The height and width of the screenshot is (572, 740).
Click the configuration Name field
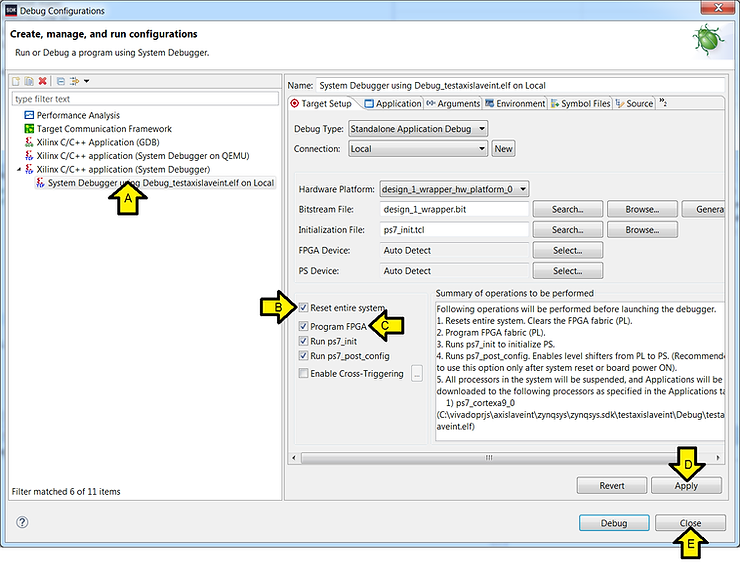[x=520, y=85]
